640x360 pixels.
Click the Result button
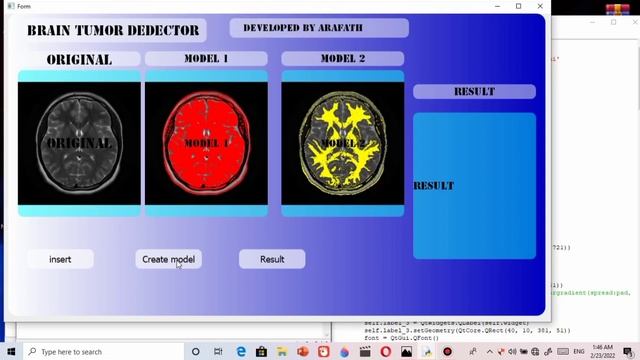(272, 259)
